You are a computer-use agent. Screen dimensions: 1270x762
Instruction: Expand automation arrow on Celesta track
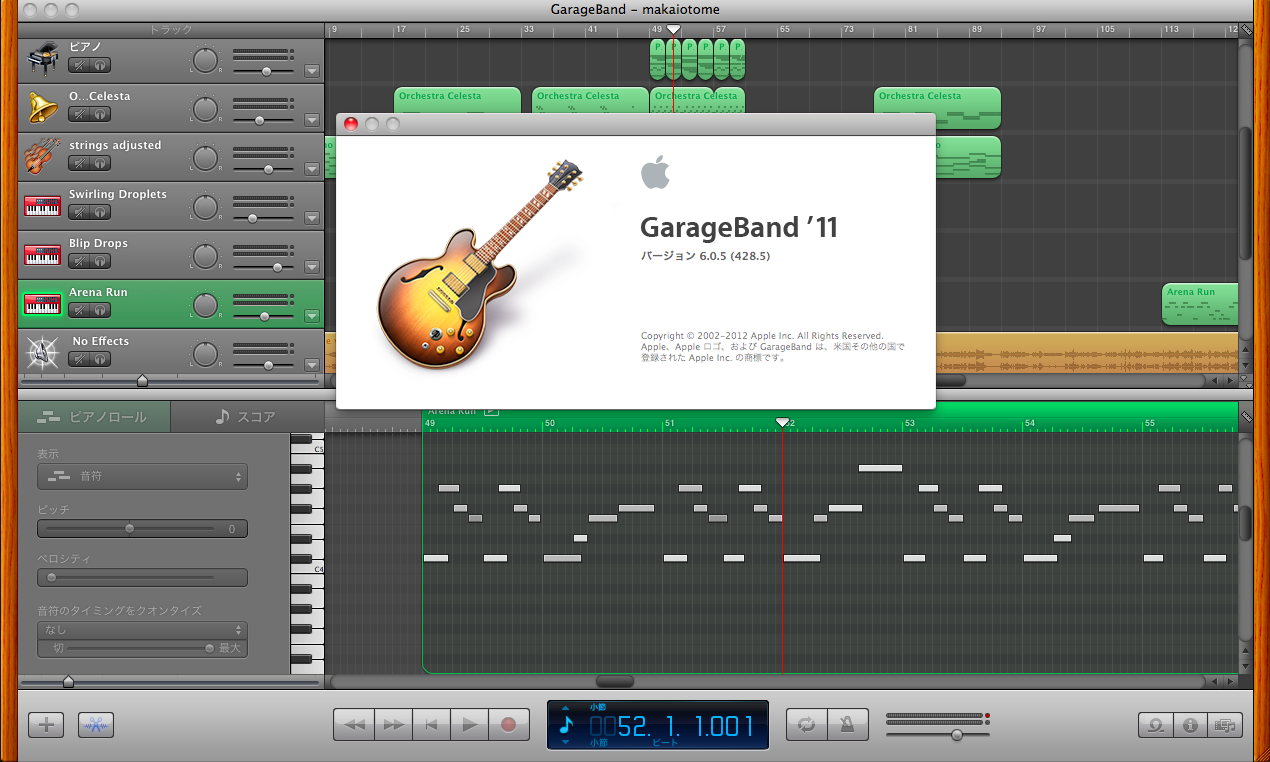click(x=311, y=120)
